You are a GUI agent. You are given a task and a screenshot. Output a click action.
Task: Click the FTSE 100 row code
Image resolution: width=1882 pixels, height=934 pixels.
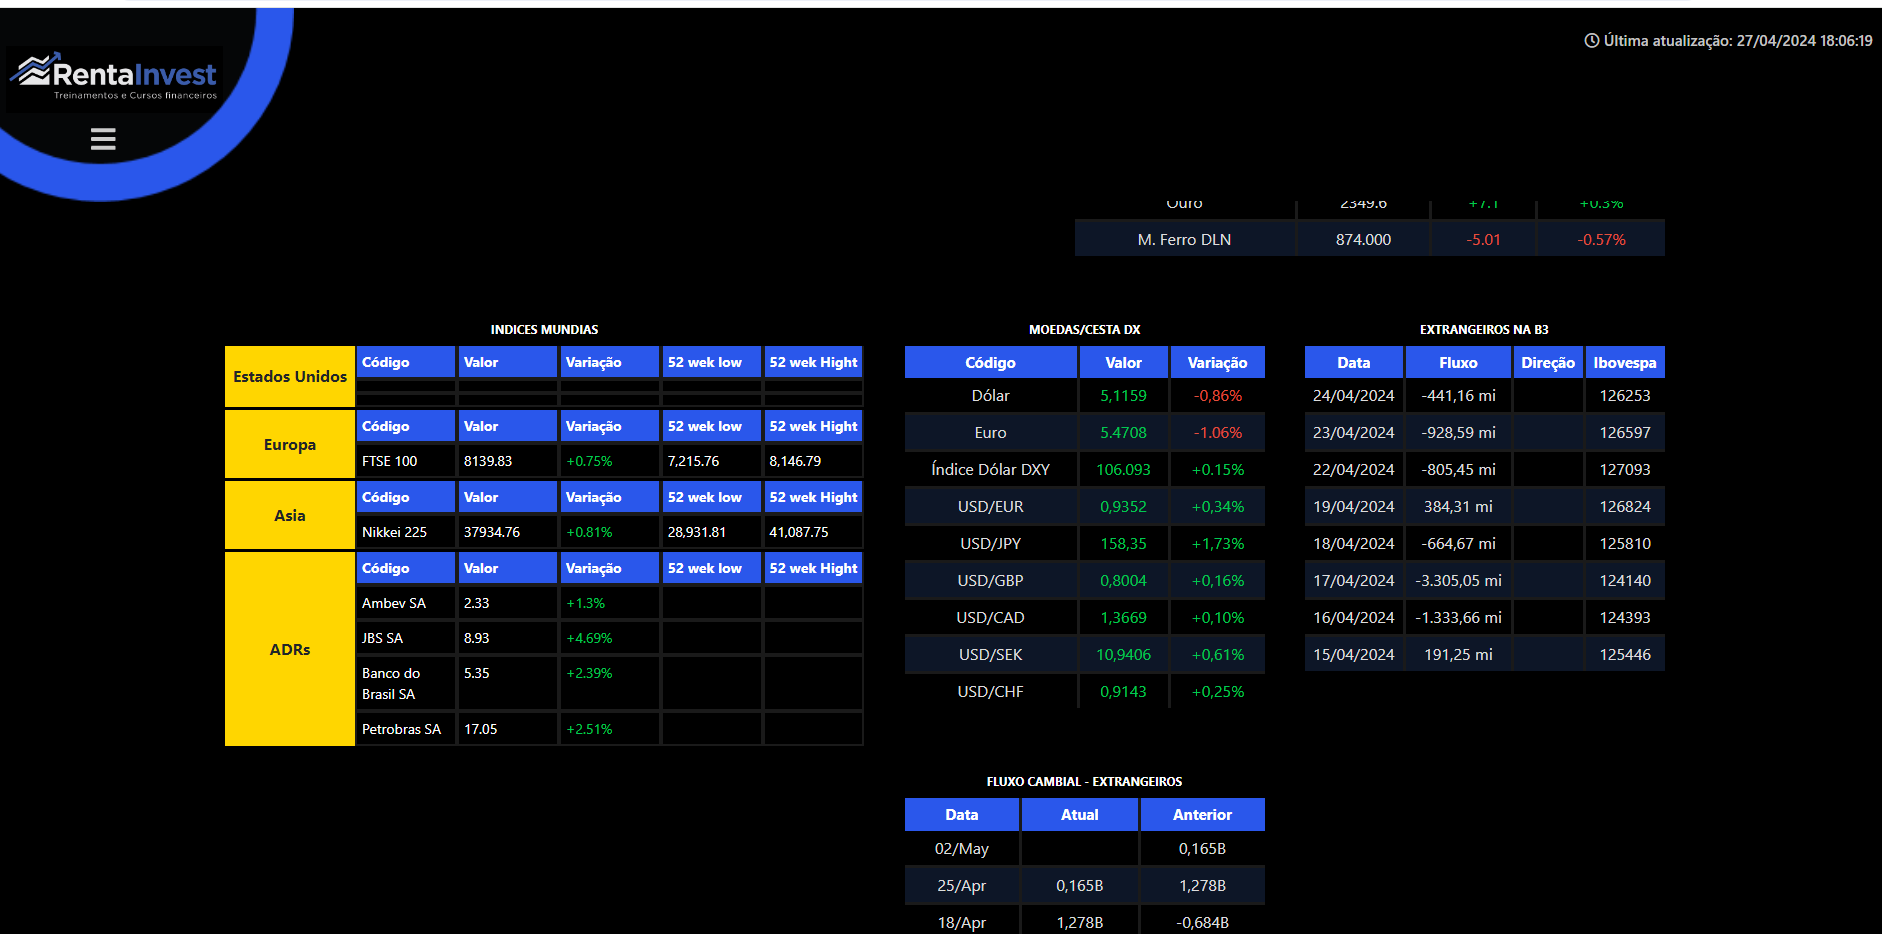tap(390, 461)
